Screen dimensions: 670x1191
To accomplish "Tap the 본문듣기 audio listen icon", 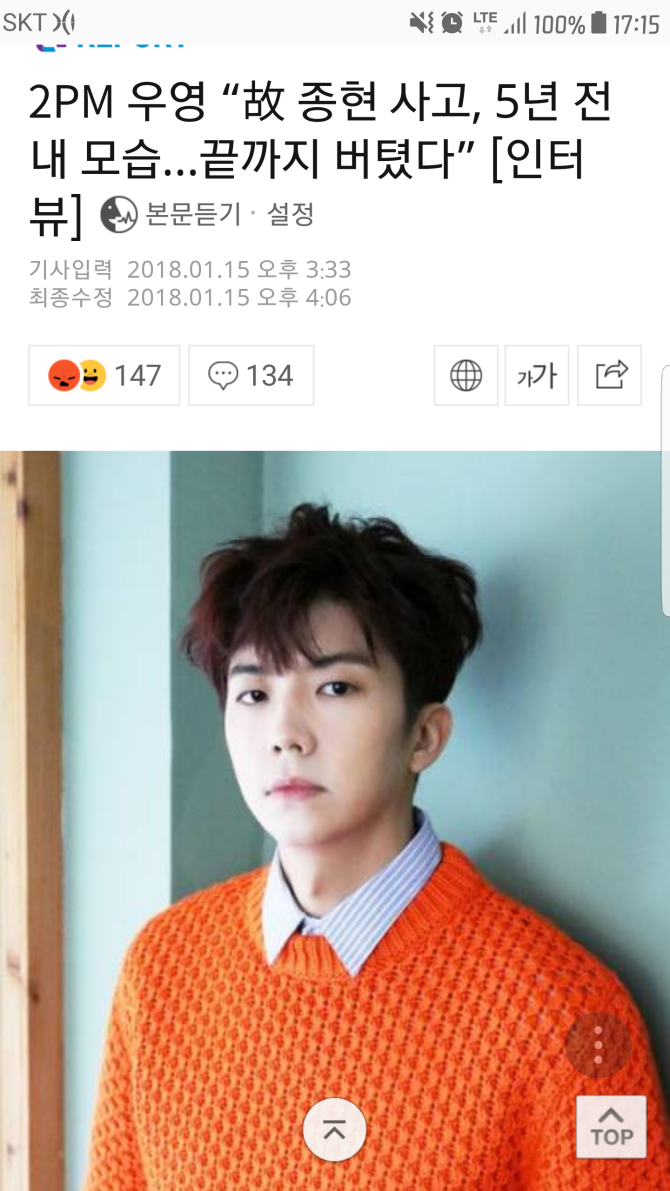I will (119, 214).
